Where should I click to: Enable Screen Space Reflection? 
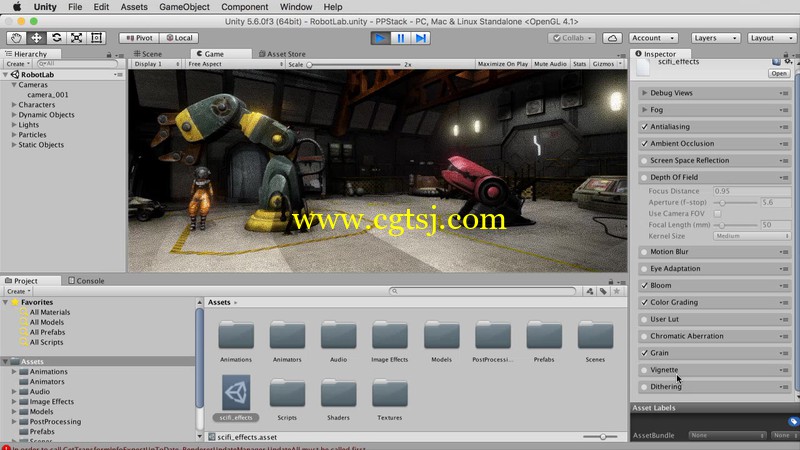click(644, 161)
